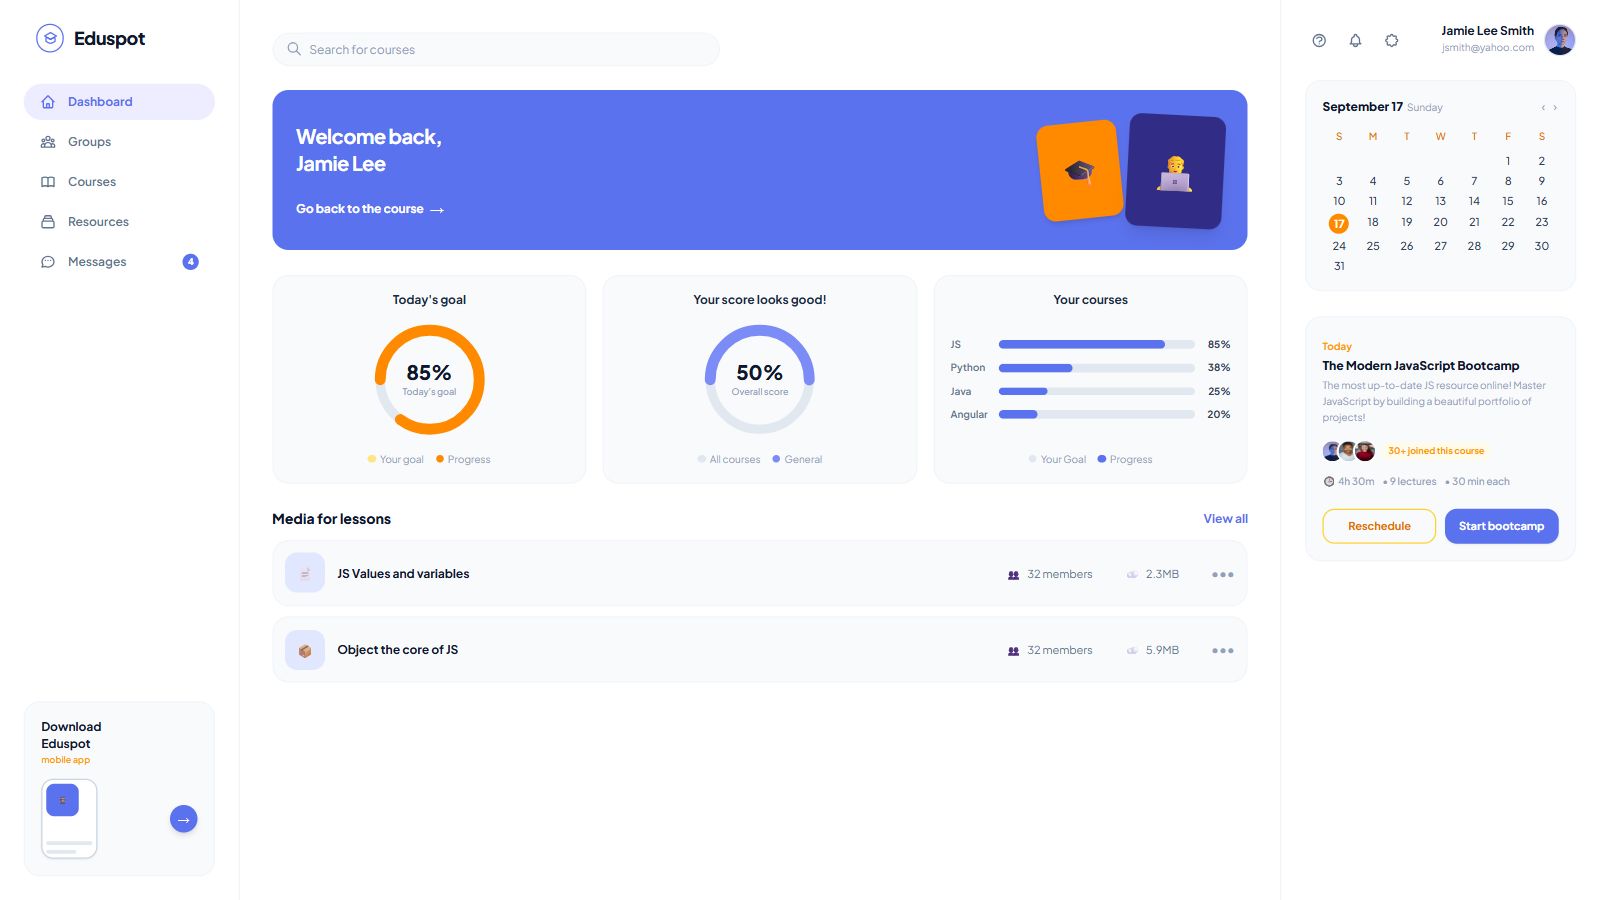The height and width of the screenshot is (900, 1600).
Task: Click the General legend item
Action: click(797, 459)
